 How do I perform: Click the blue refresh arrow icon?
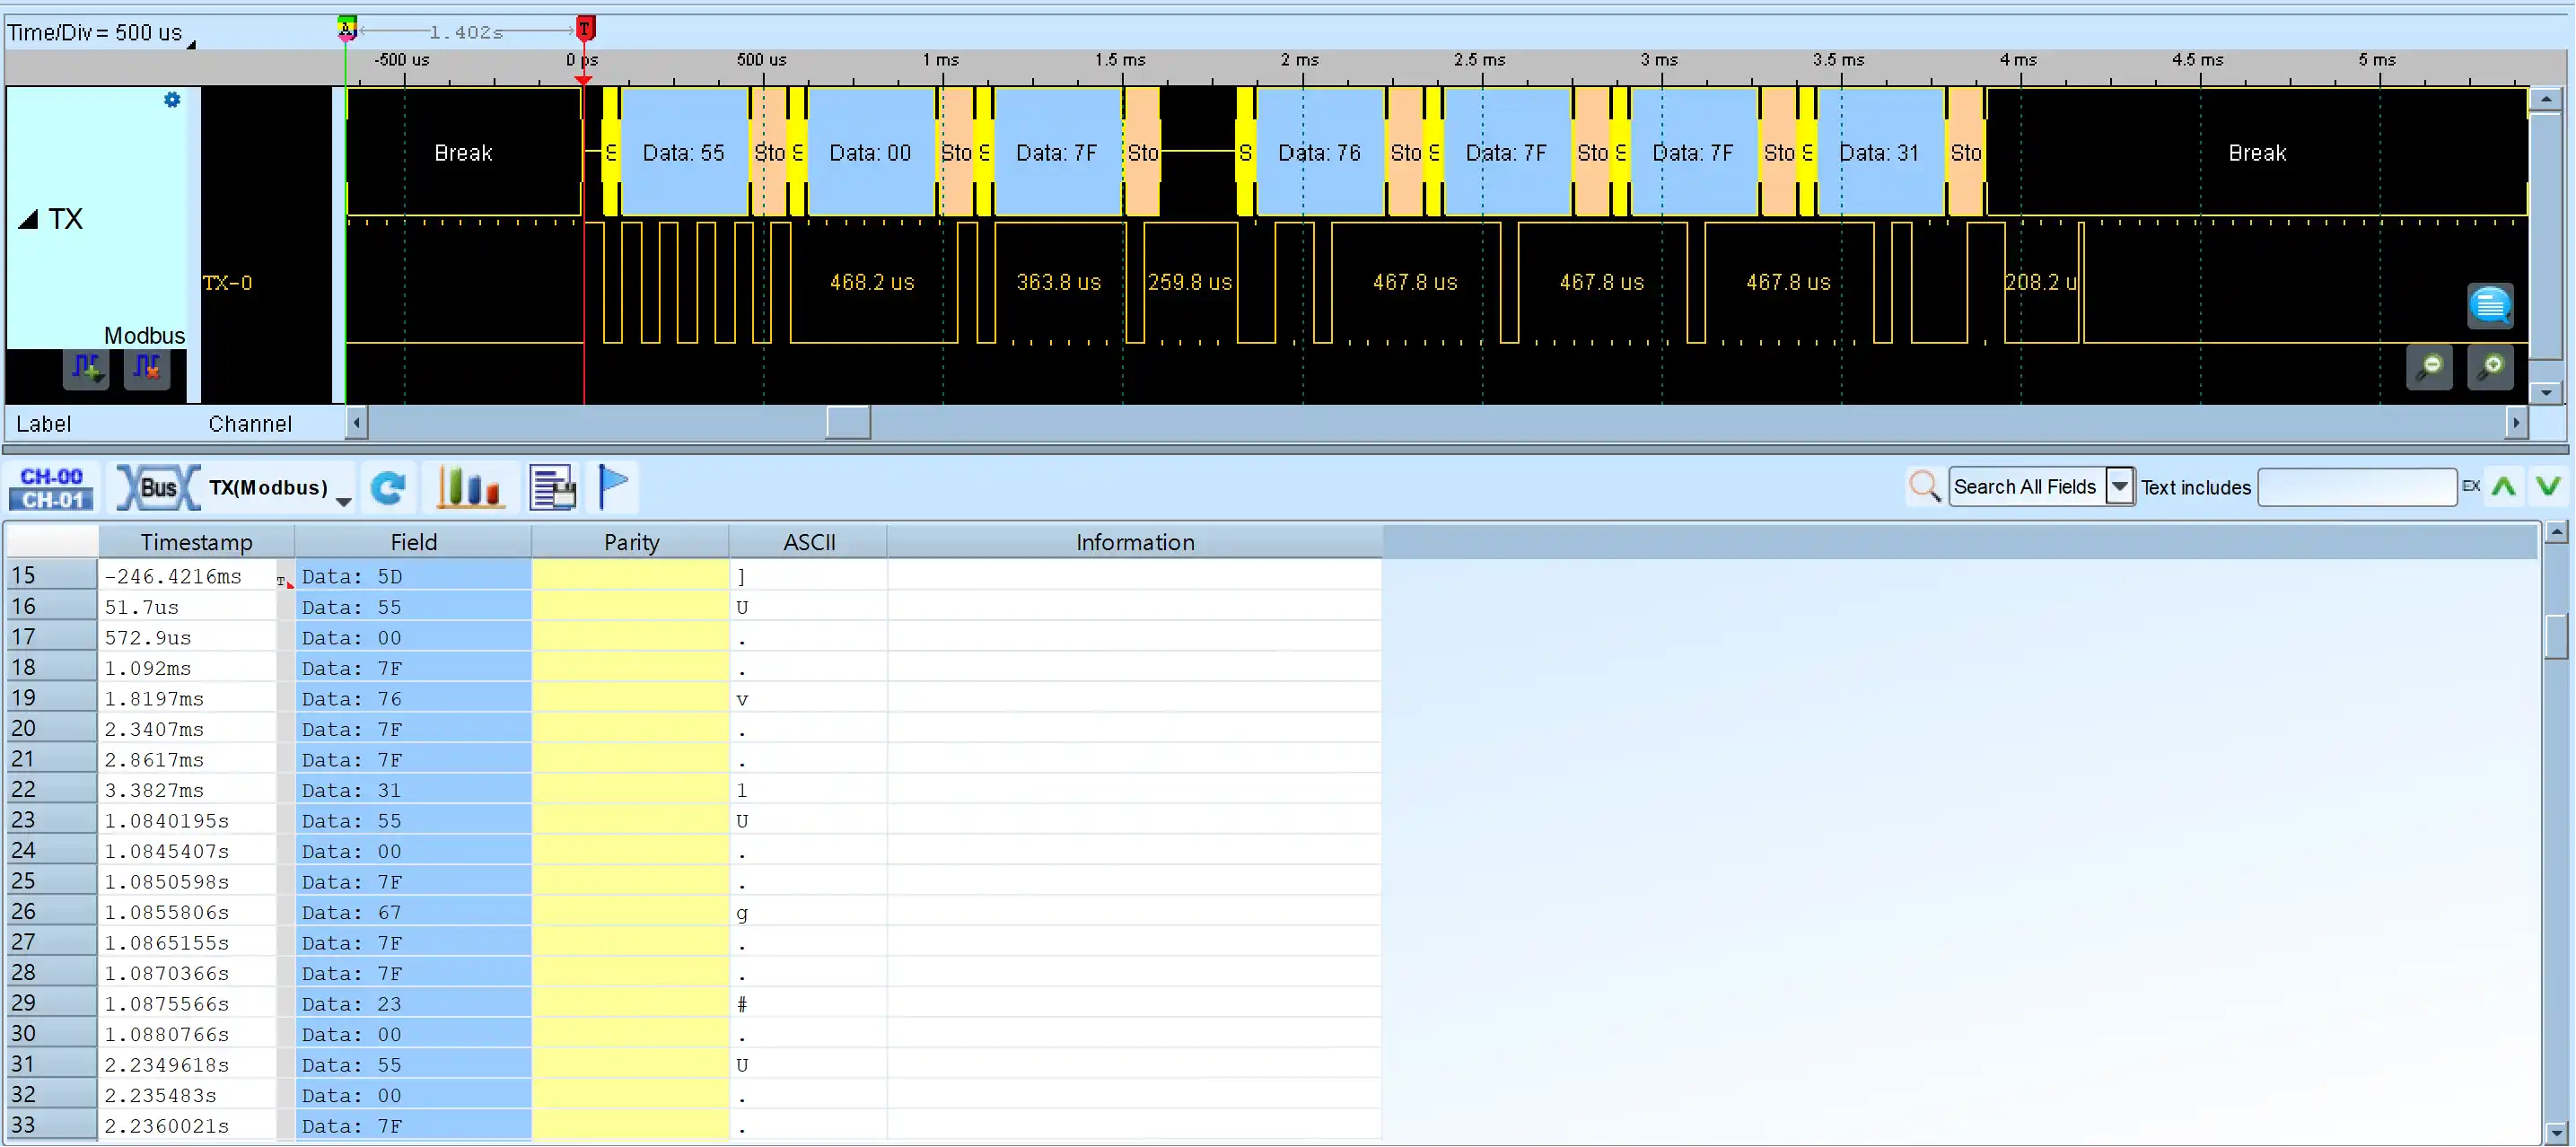point(388,488)
